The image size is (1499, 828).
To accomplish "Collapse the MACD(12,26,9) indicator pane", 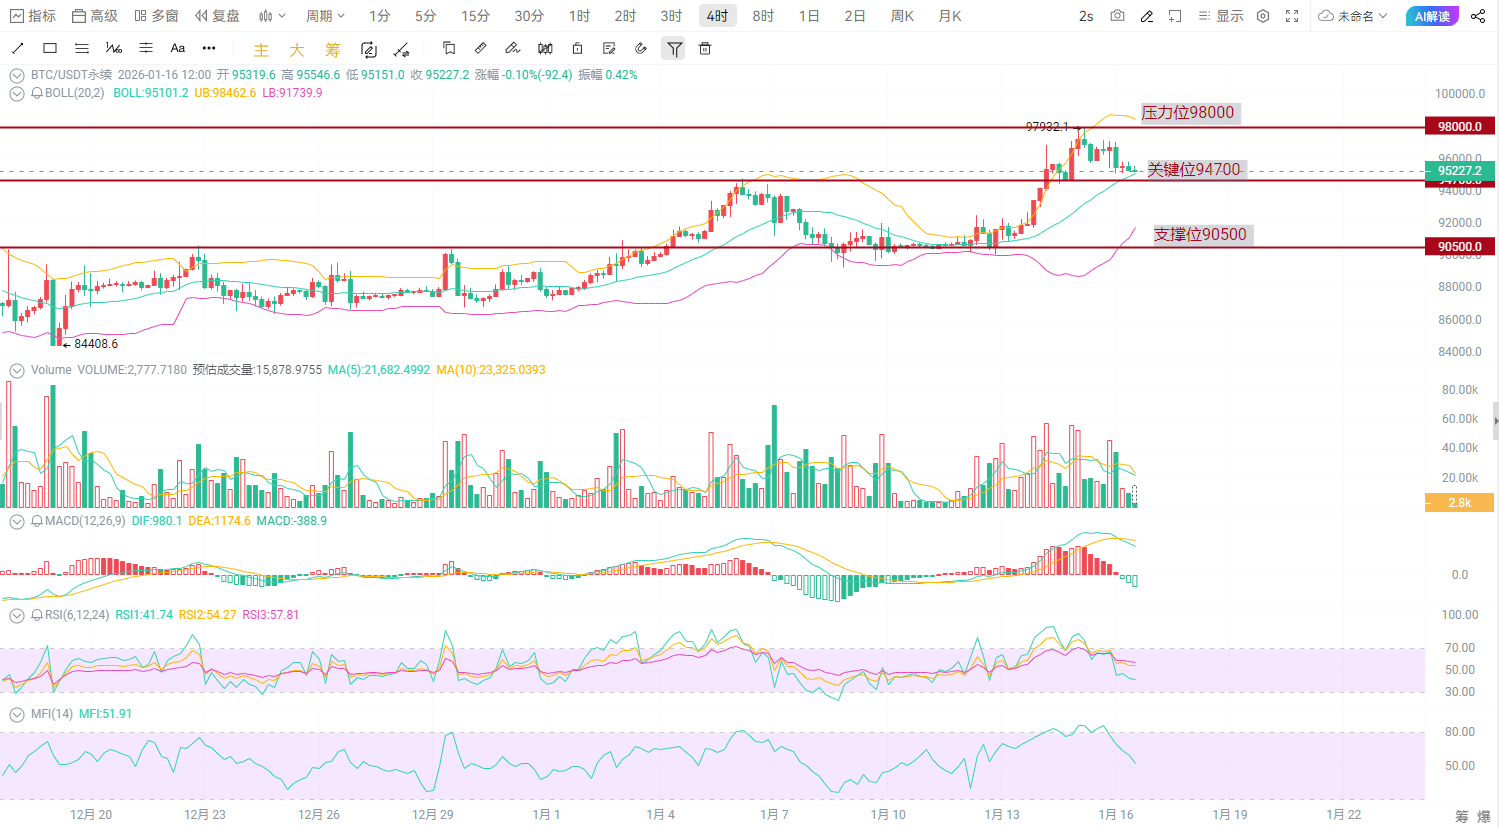I will click(16, 521).
